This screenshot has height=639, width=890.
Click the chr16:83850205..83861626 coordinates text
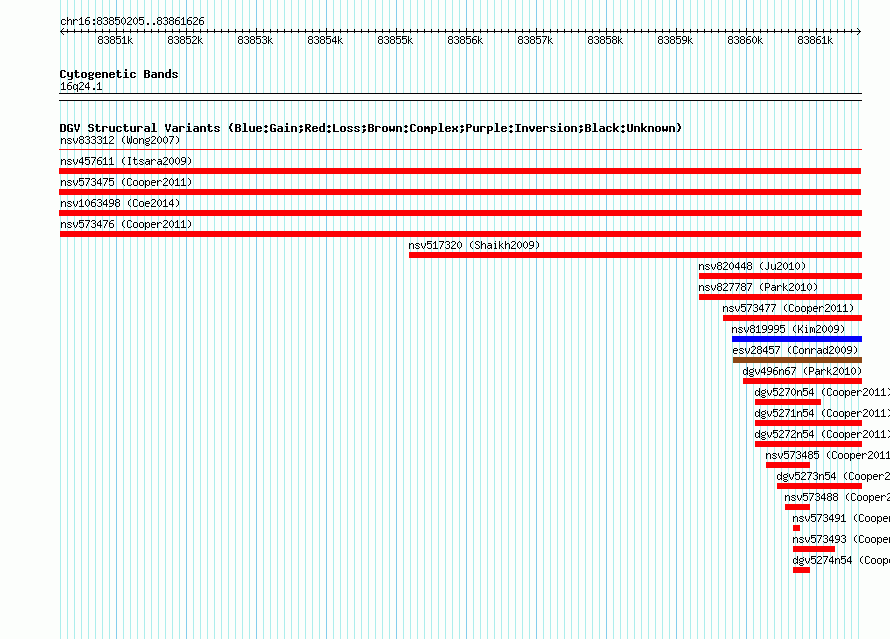132,21
